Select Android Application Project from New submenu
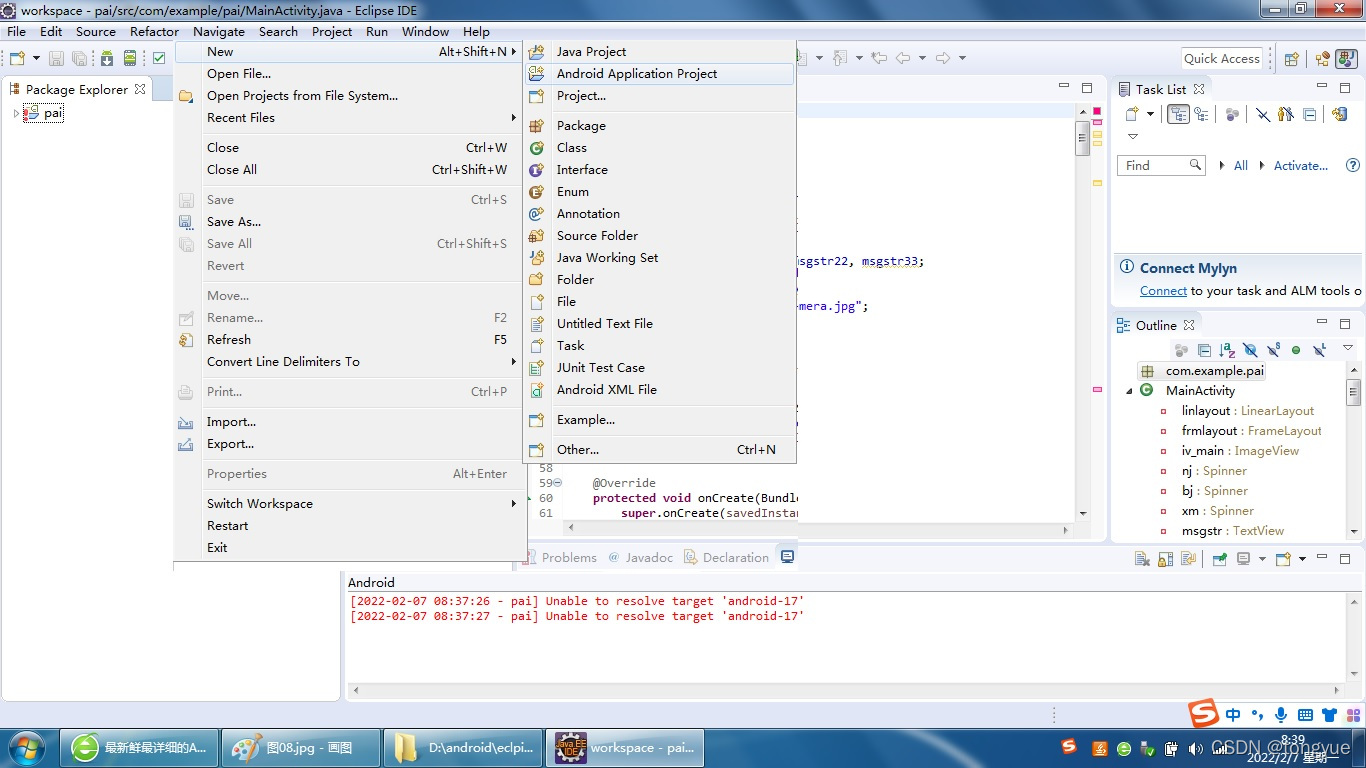 coord(660,74)
